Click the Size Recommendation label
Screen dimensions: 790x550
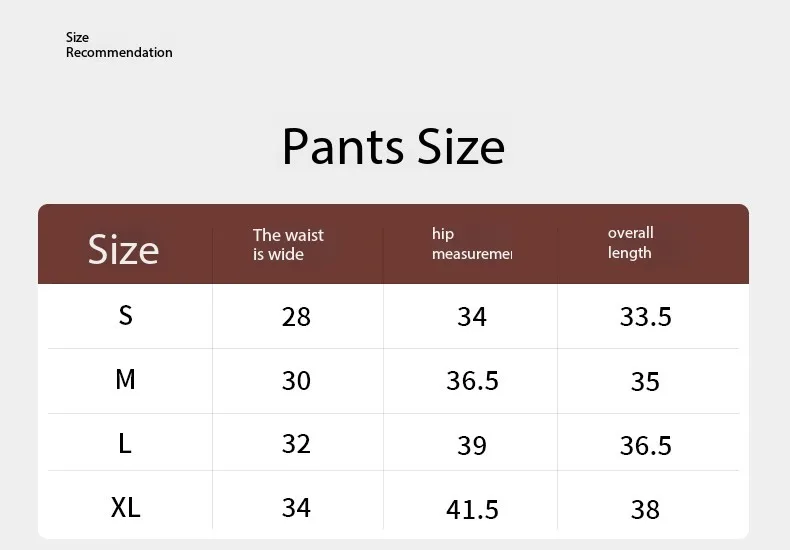[x=118, y=45]
